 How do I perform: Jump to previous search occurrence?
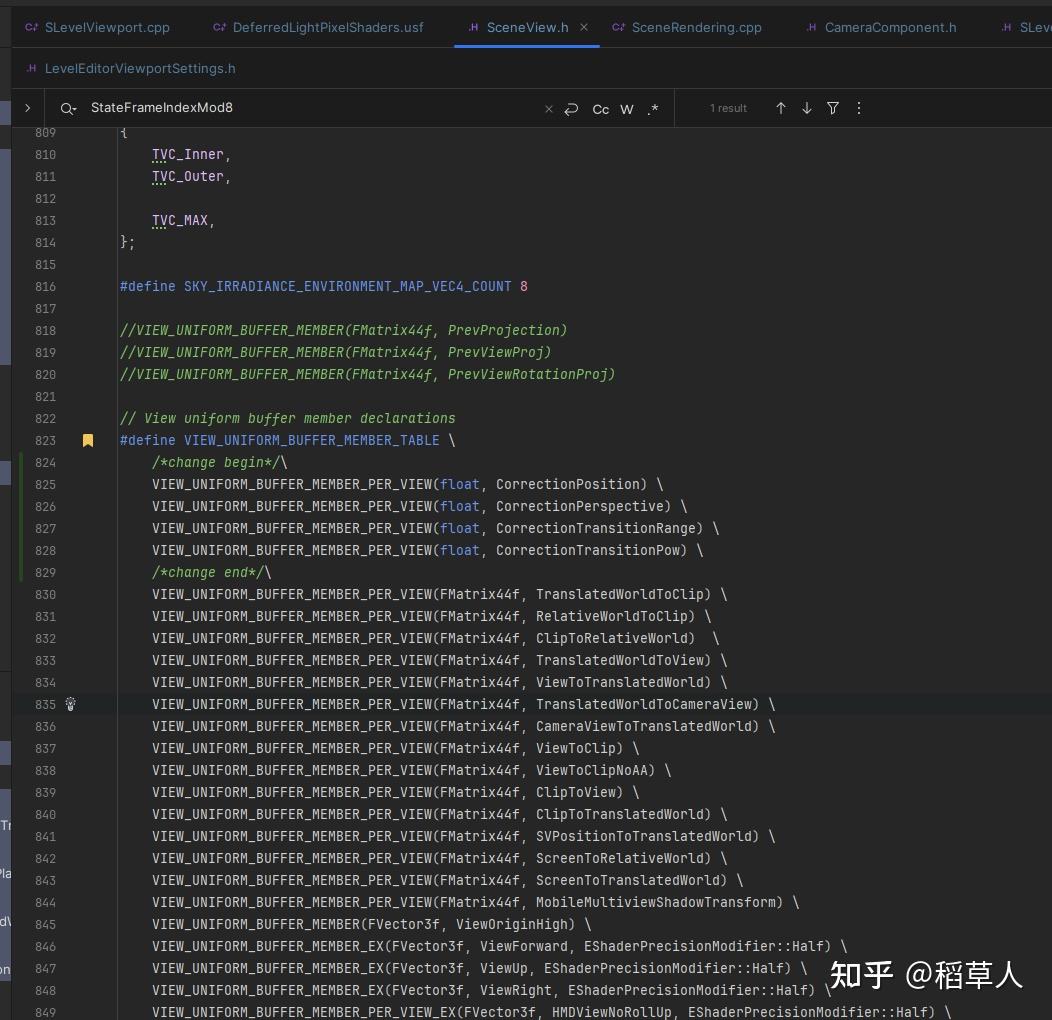tap(781, 108)
